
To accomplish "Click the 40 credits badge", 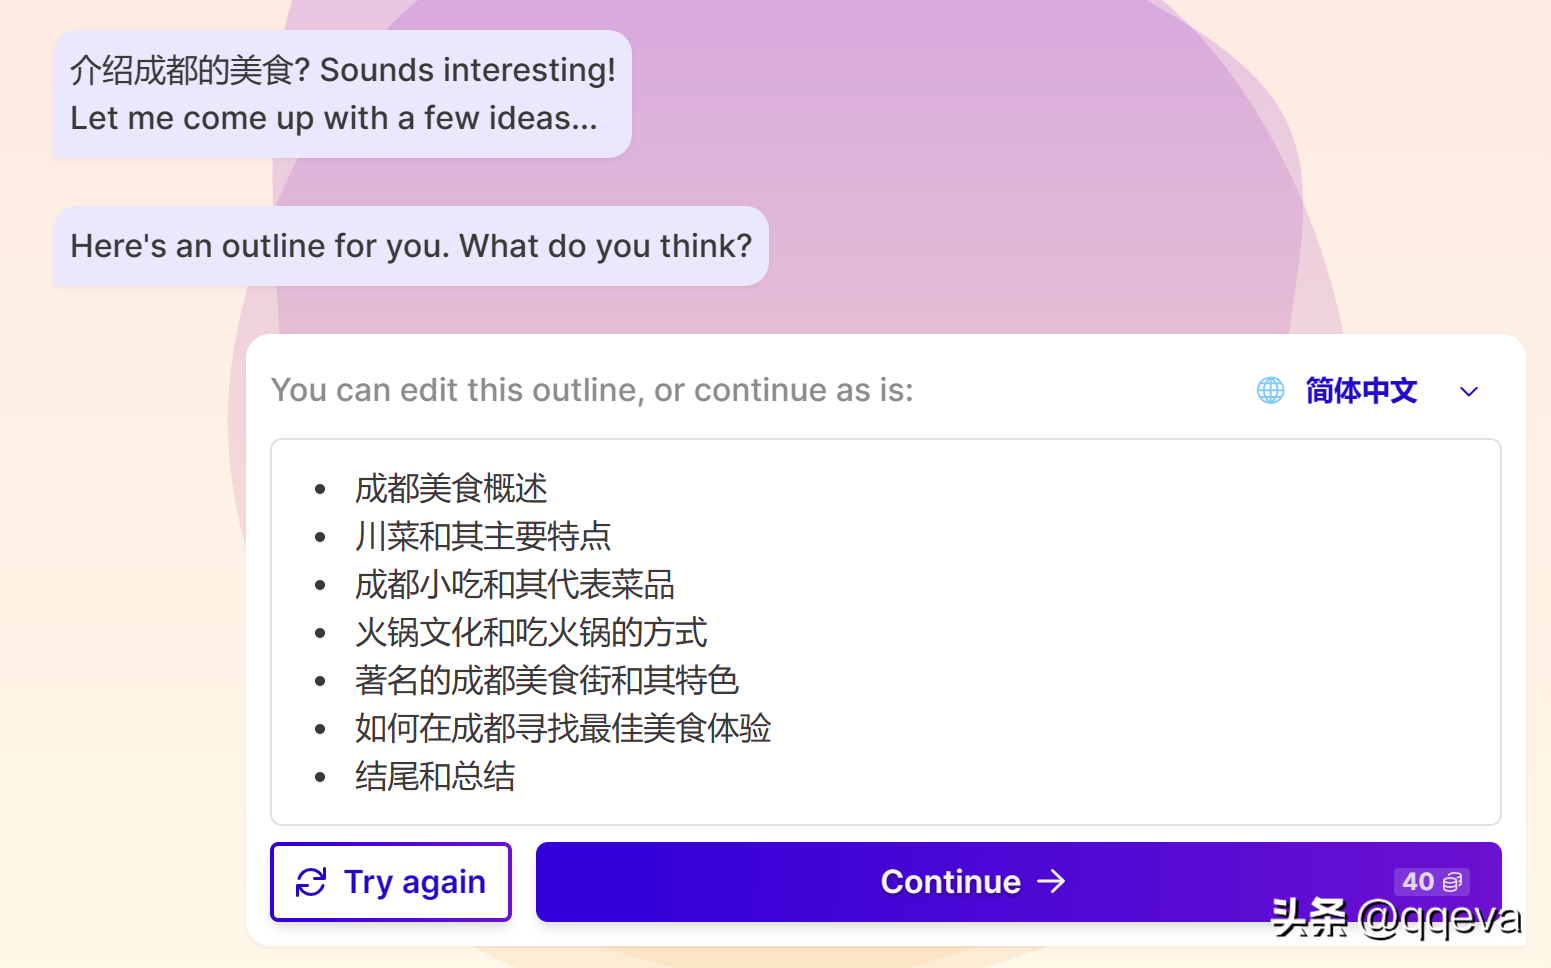I will coord(1431,881).
